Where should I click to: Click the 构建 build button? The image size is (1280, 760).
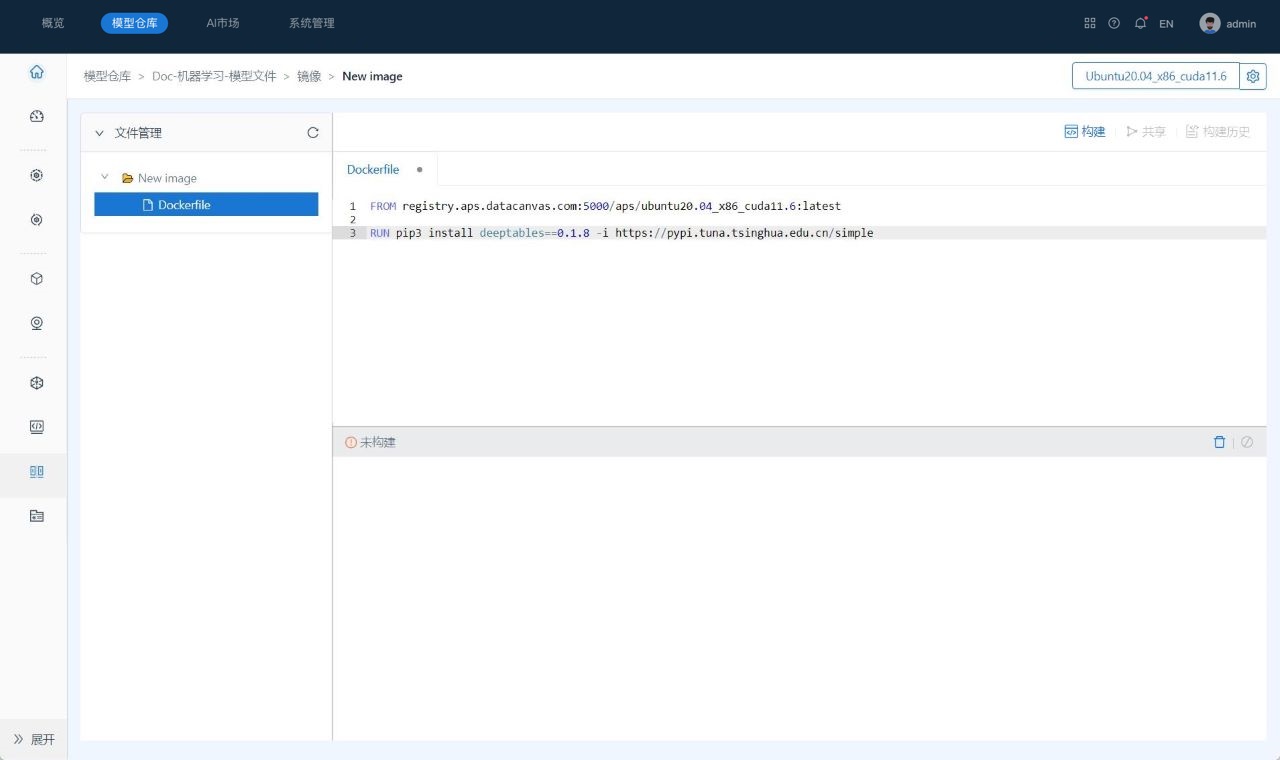1085,132
